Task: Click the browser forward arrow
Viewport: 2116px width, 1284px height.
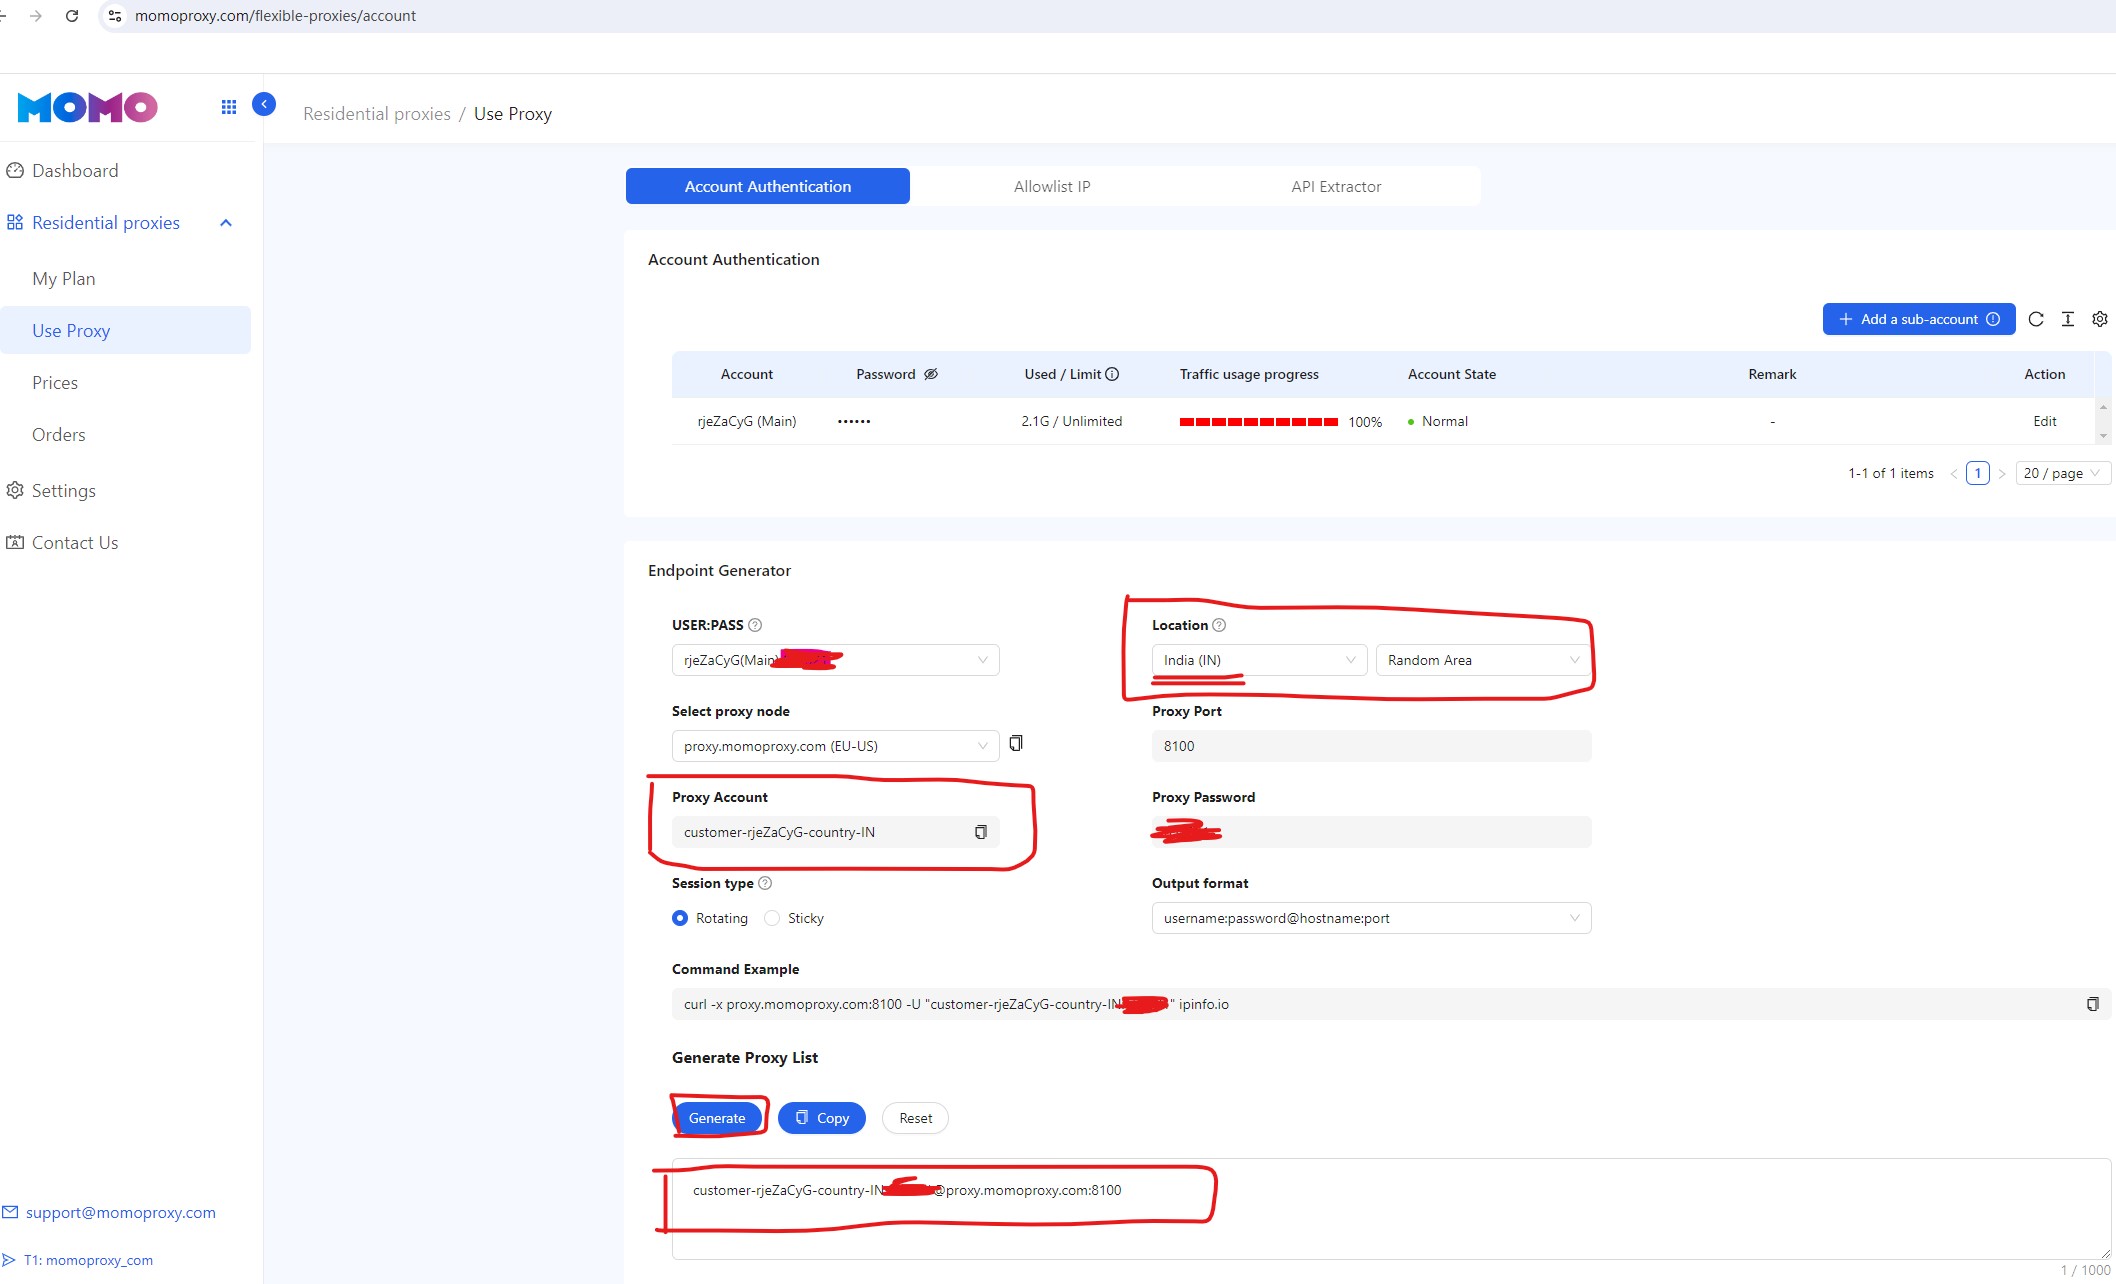Action: [x=36, y=16]
